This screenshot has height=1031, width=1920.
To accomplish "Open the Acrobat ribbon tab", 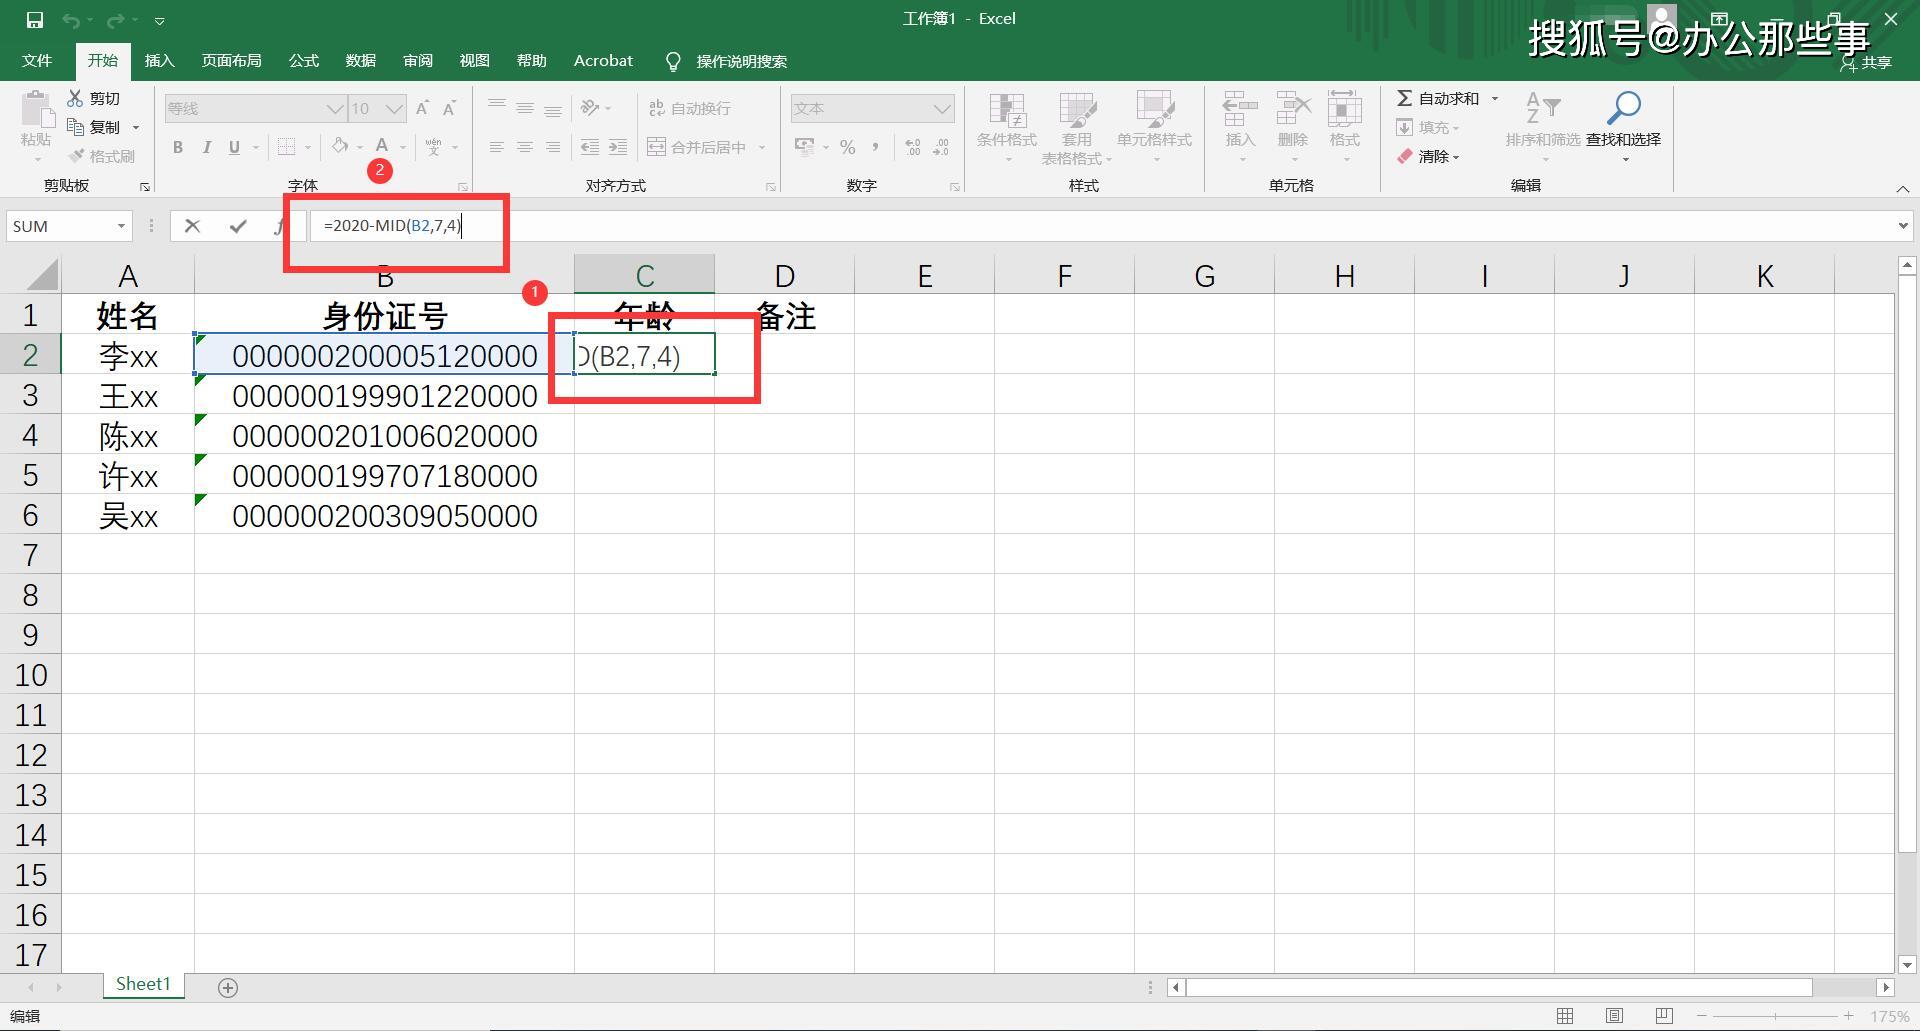I will click(x=603, y=61).
